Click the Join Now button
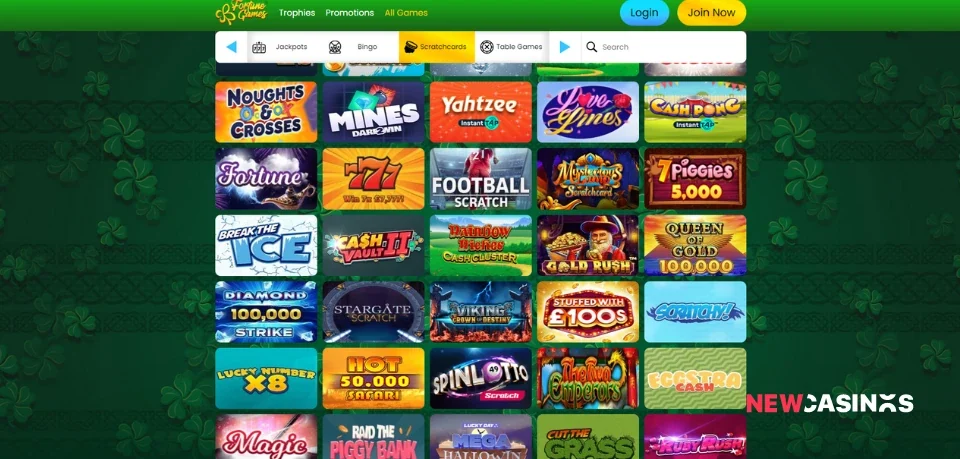Screen dimensions: 960x459 coord(711,13)
